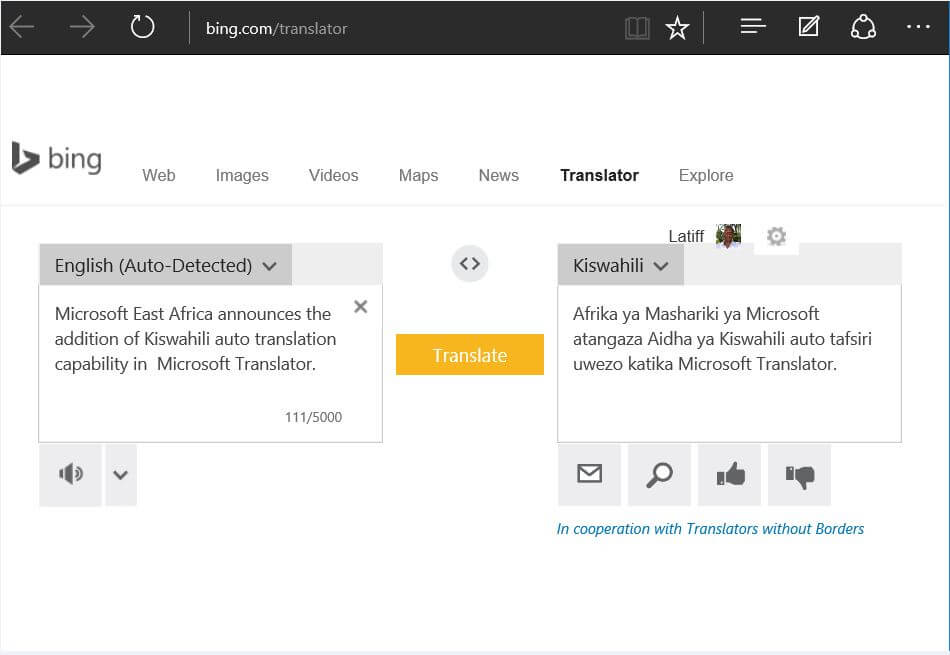Rate the translation with thumbs down

(x=799, y=474)
